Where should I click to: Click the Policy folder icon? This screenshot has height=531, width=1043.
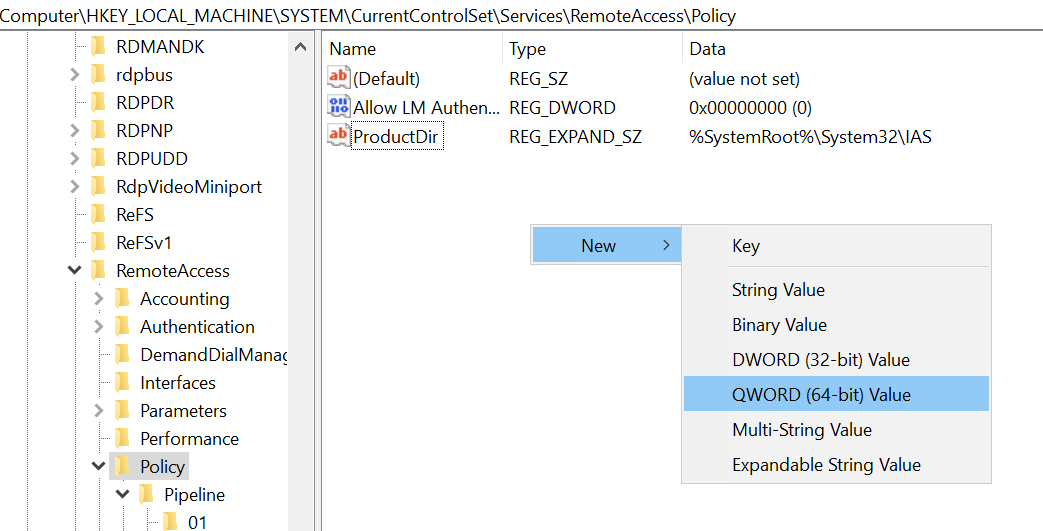[x=122, y=466]
